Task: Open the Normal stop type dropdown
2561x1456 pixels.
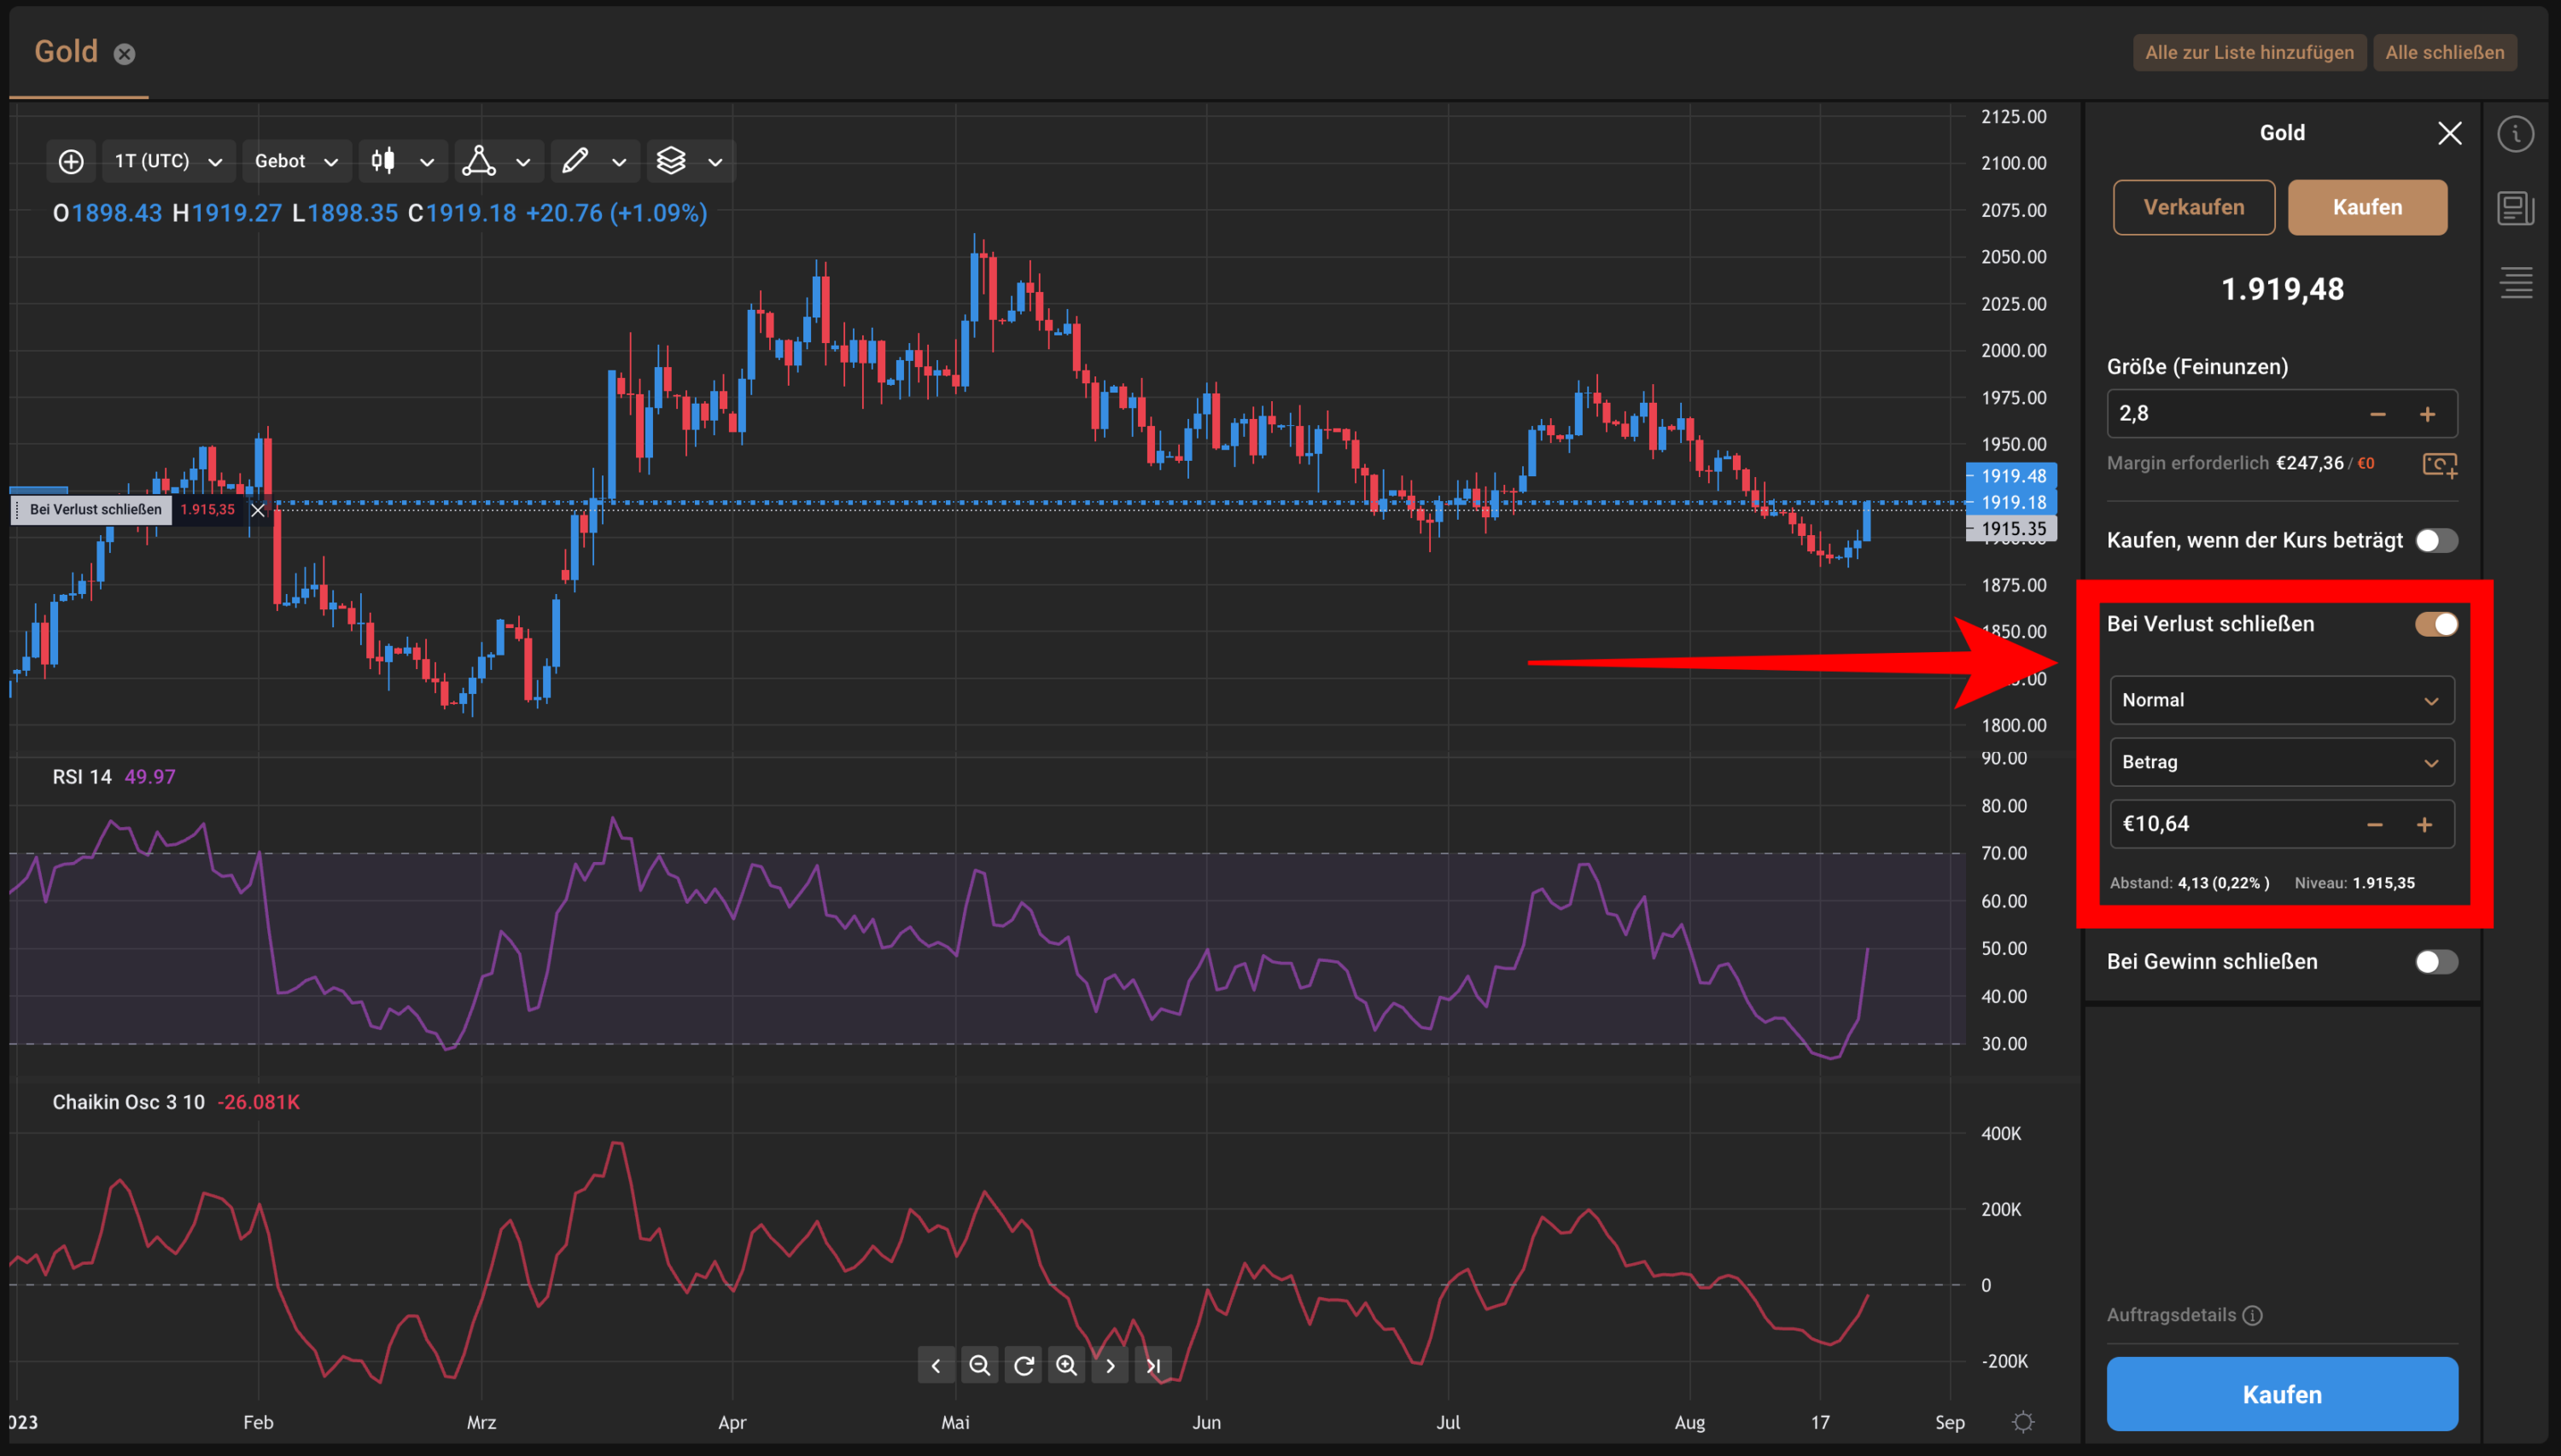Action: point(2281,700)
